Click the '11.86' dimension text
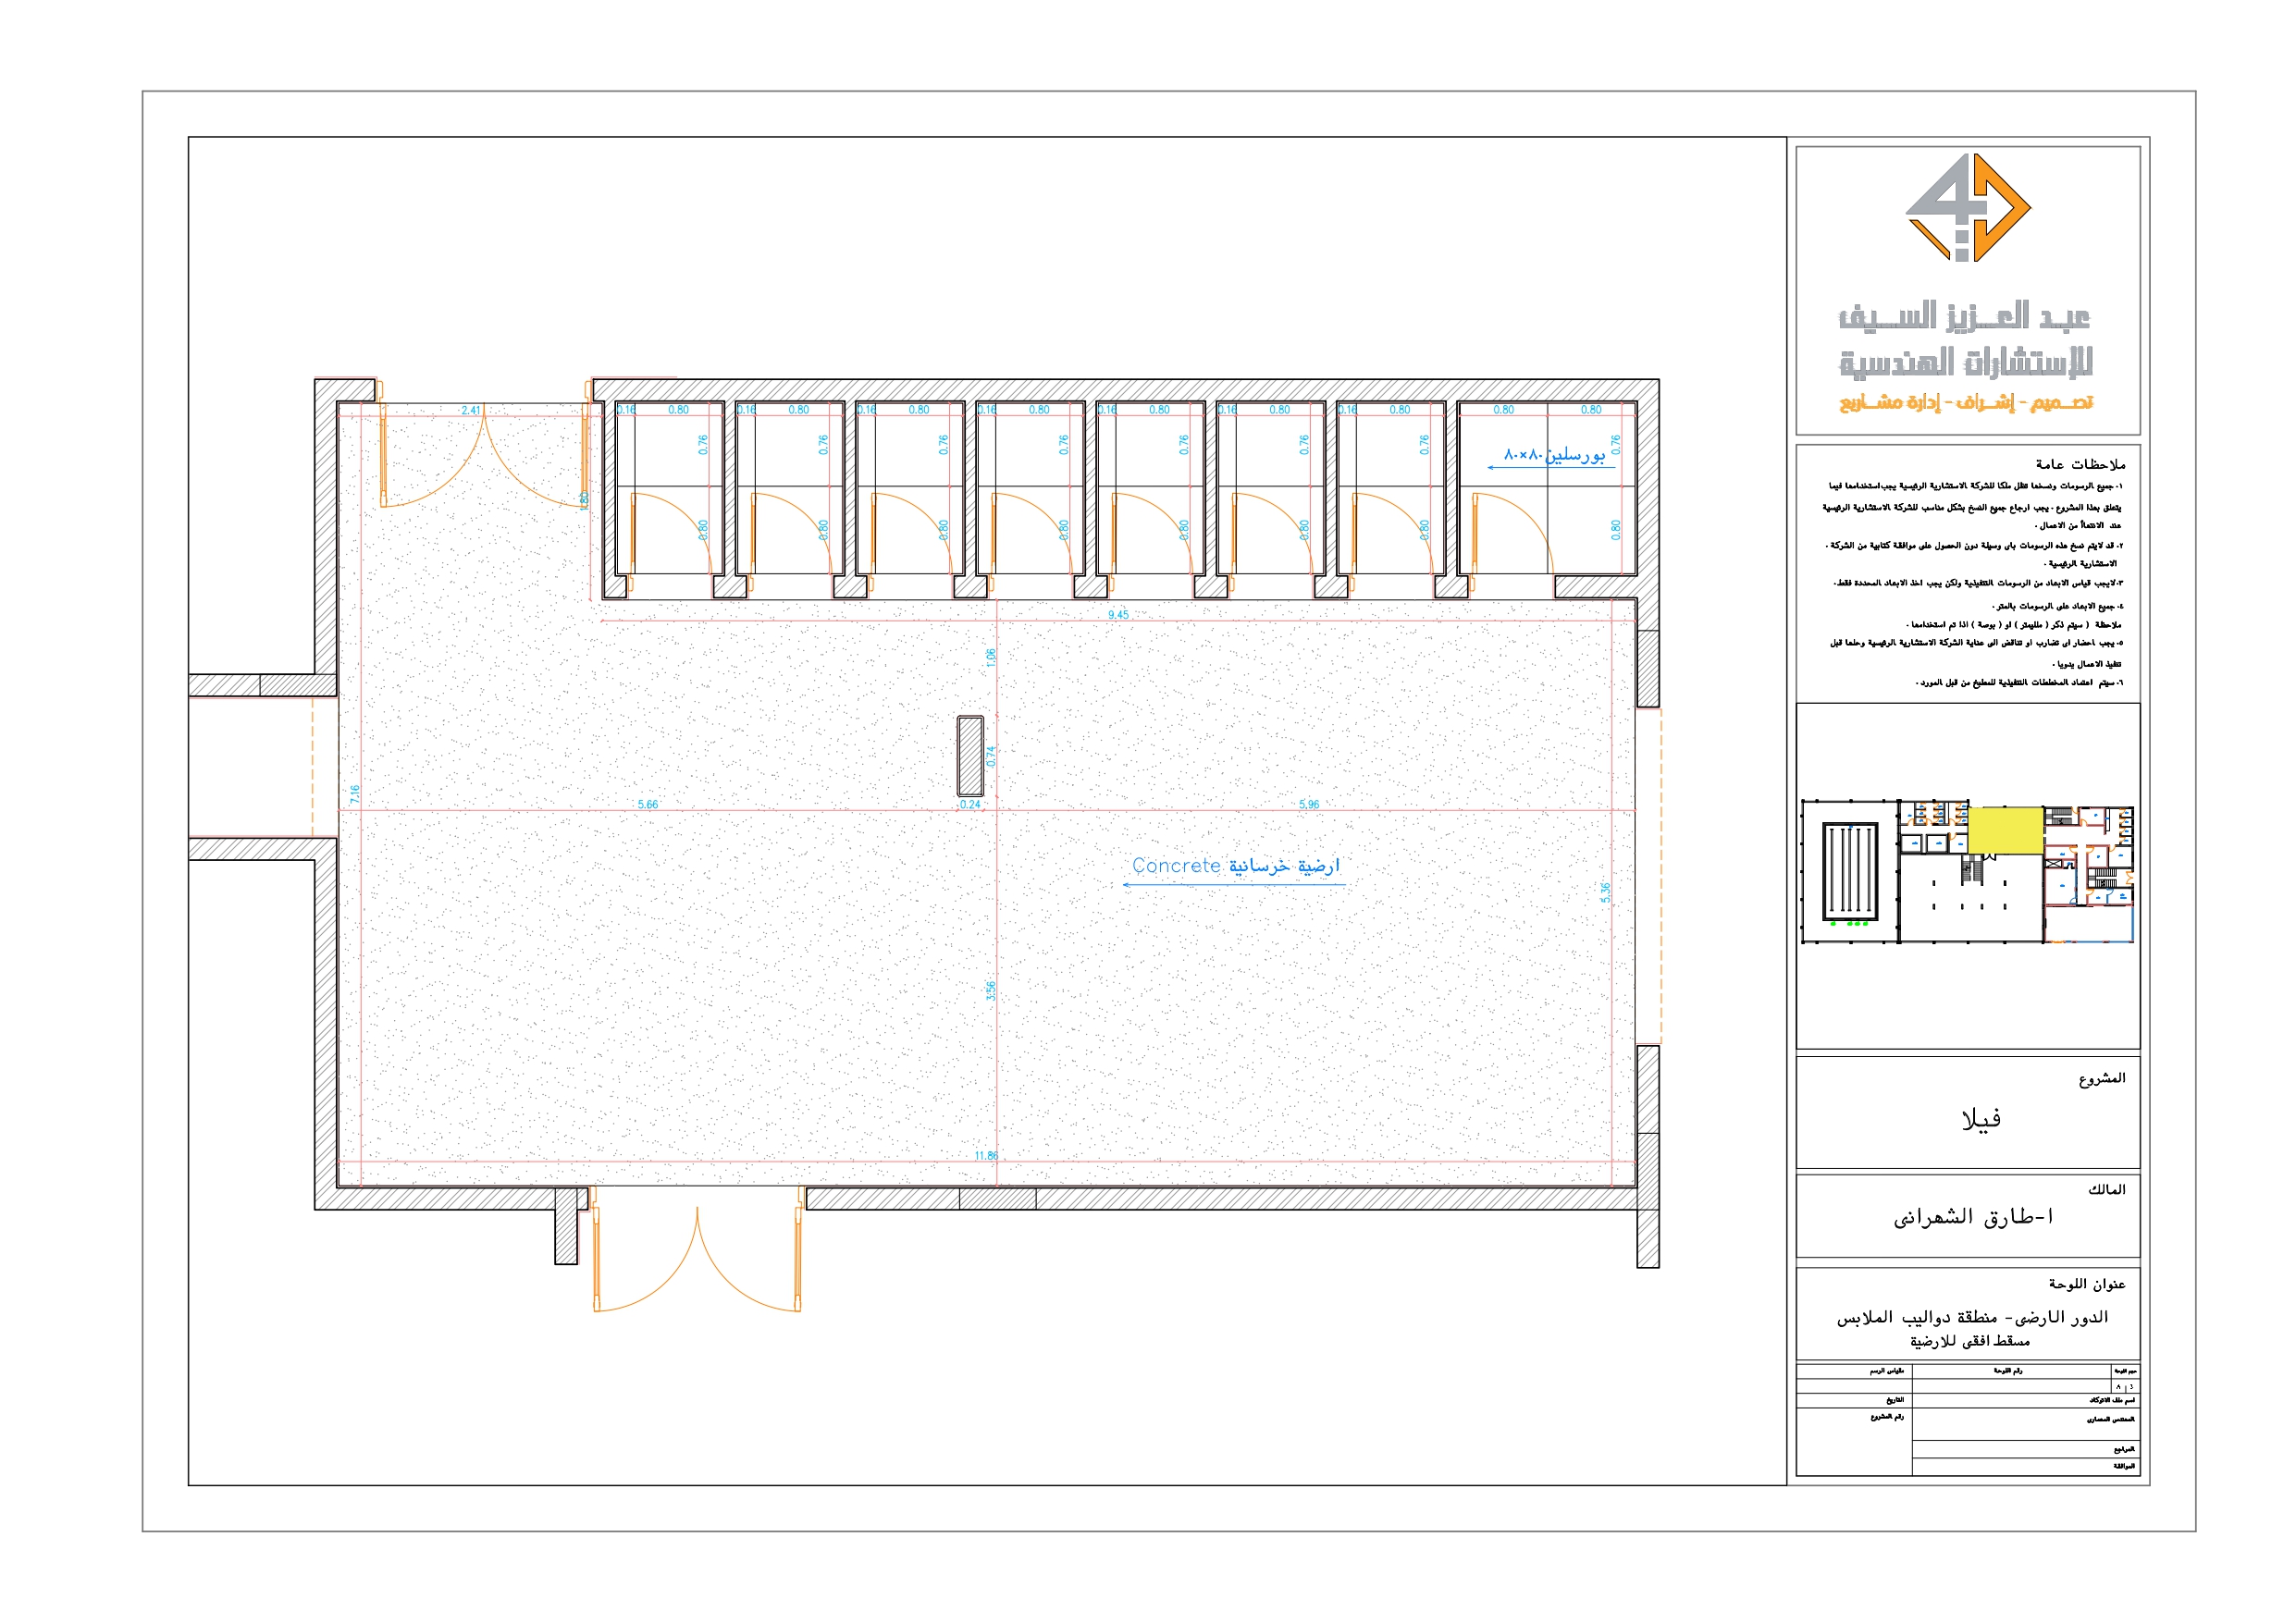The width and height of the screenshot is (2296, 1623). pos(986,1156)
